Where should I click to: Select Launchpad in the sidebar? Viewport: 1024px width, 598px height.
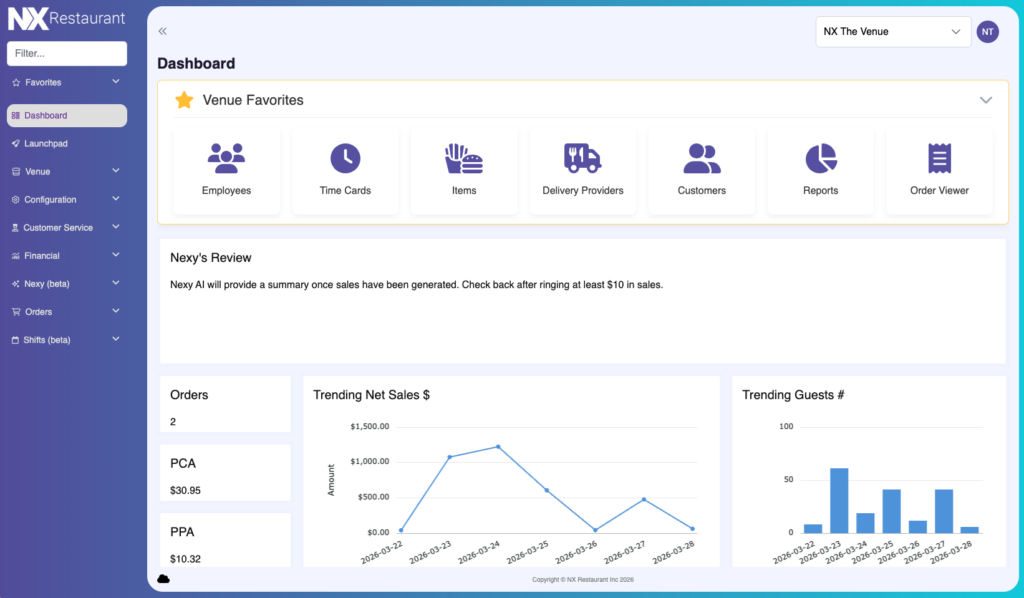[66, 143]
